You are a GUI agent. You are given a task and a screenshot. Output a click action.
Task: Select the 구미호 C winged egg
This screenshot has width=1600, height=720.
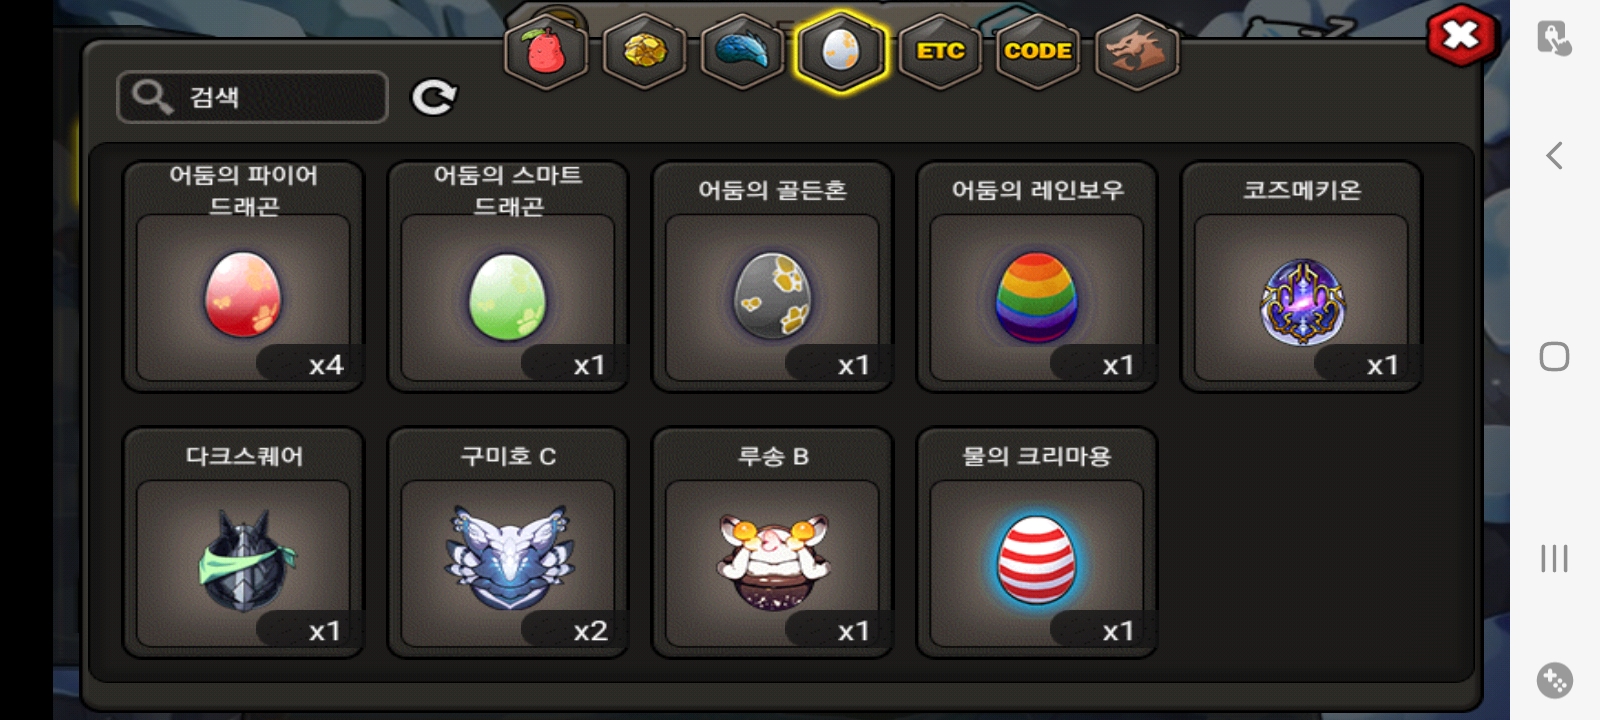[508, 543]
